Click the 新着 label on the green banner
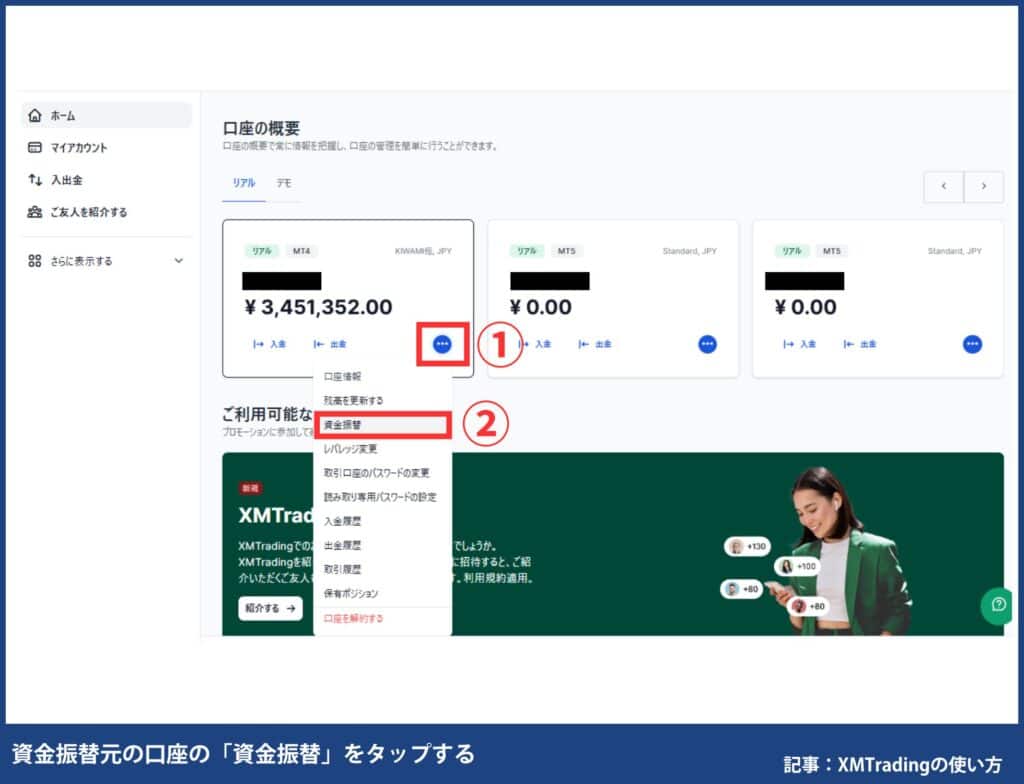The image size is (1024, 784). 250,488
